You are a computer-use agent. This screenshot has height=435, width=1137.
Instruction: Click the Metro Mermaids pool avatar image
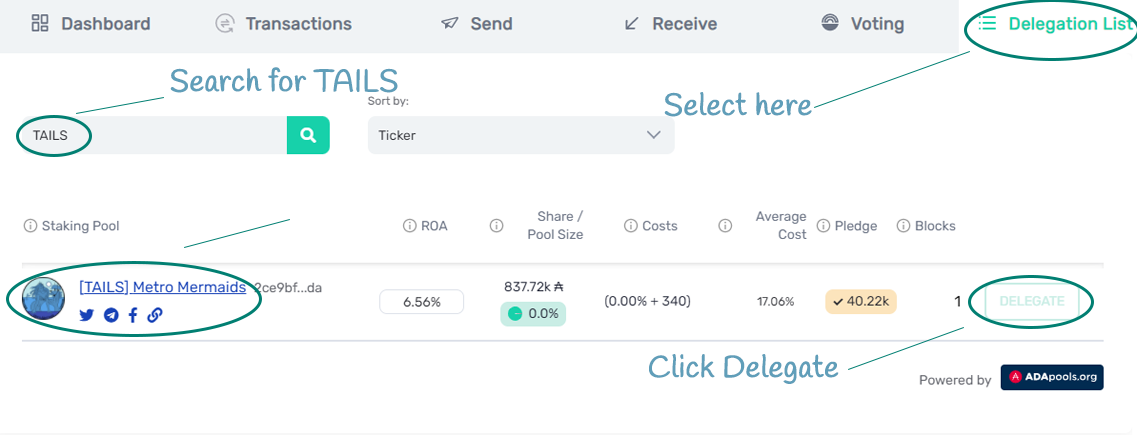[44, 299]
